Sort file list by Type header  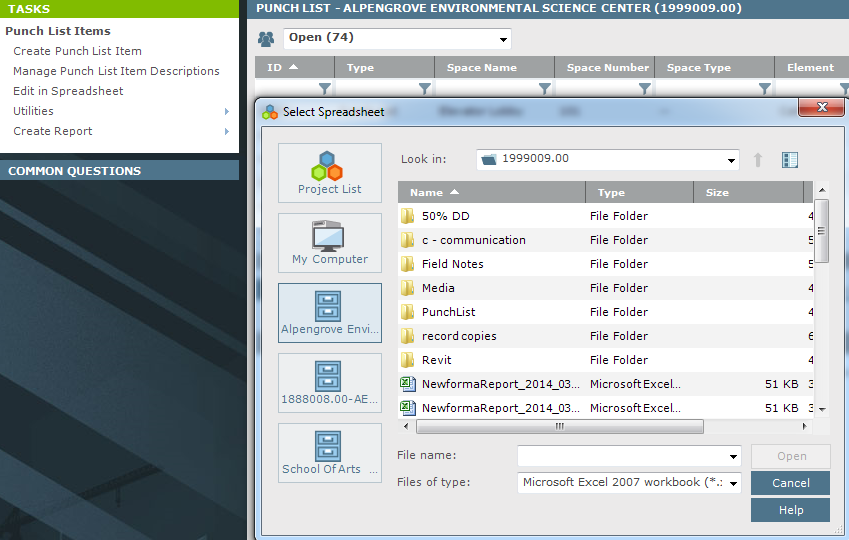point(639,192)
